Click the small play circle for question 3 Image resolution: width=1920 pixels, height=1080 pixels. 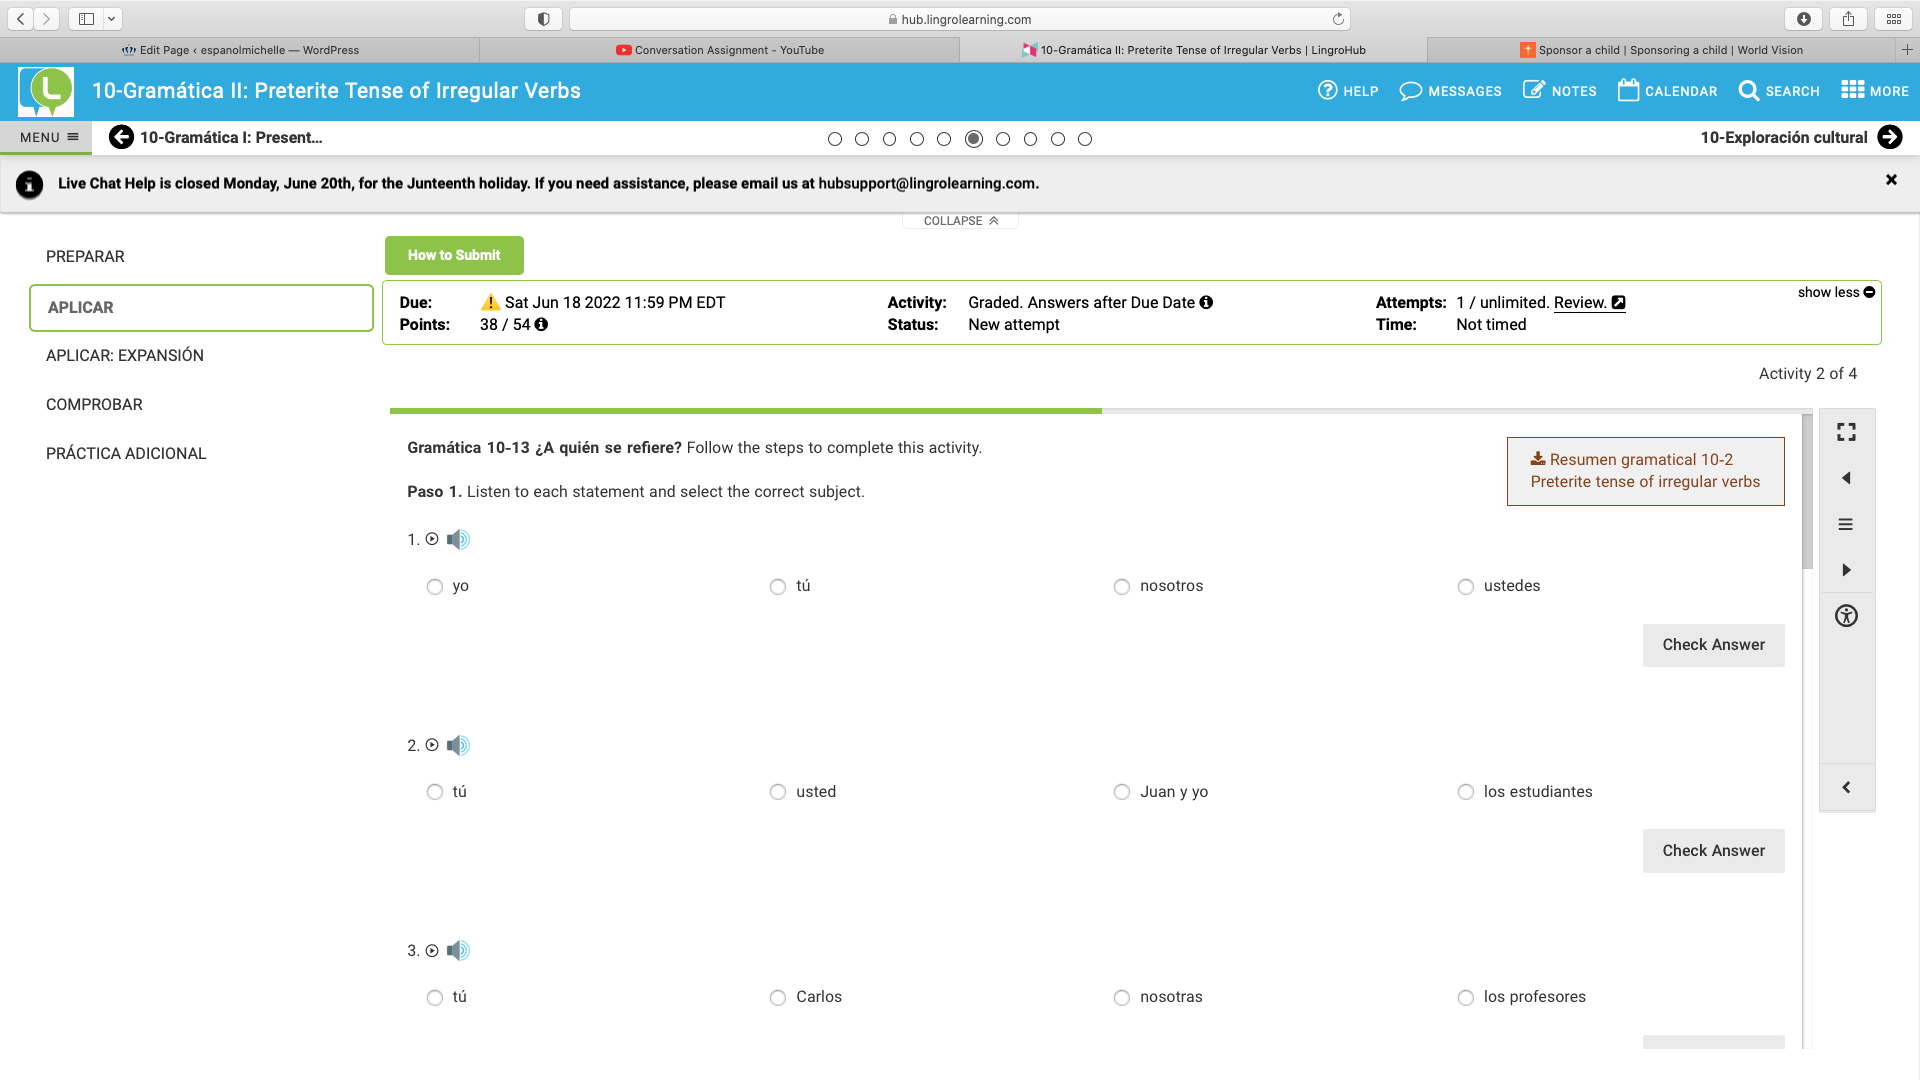click(x=432, y=951)
